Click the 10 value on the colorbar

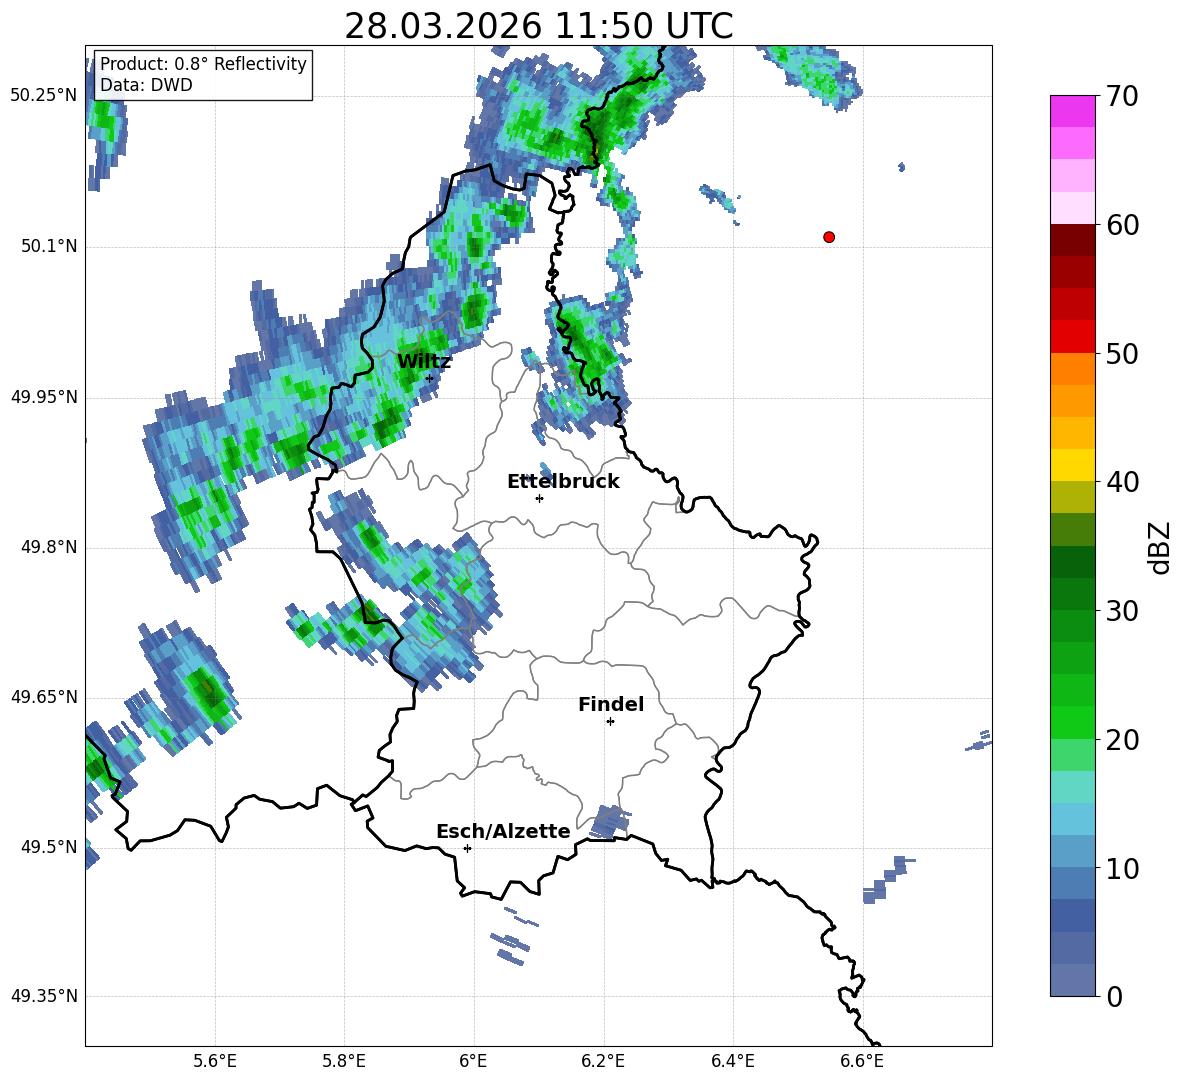(1121, 868)
